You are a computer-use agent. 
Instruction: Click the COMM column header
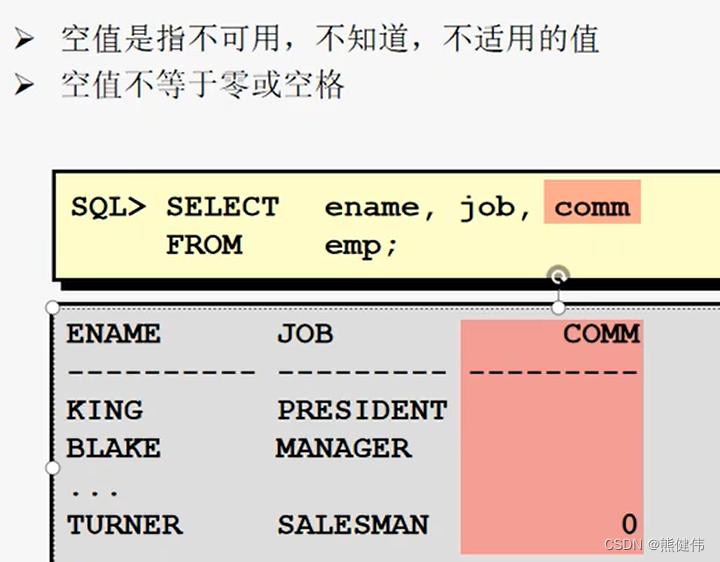(602, 334)
